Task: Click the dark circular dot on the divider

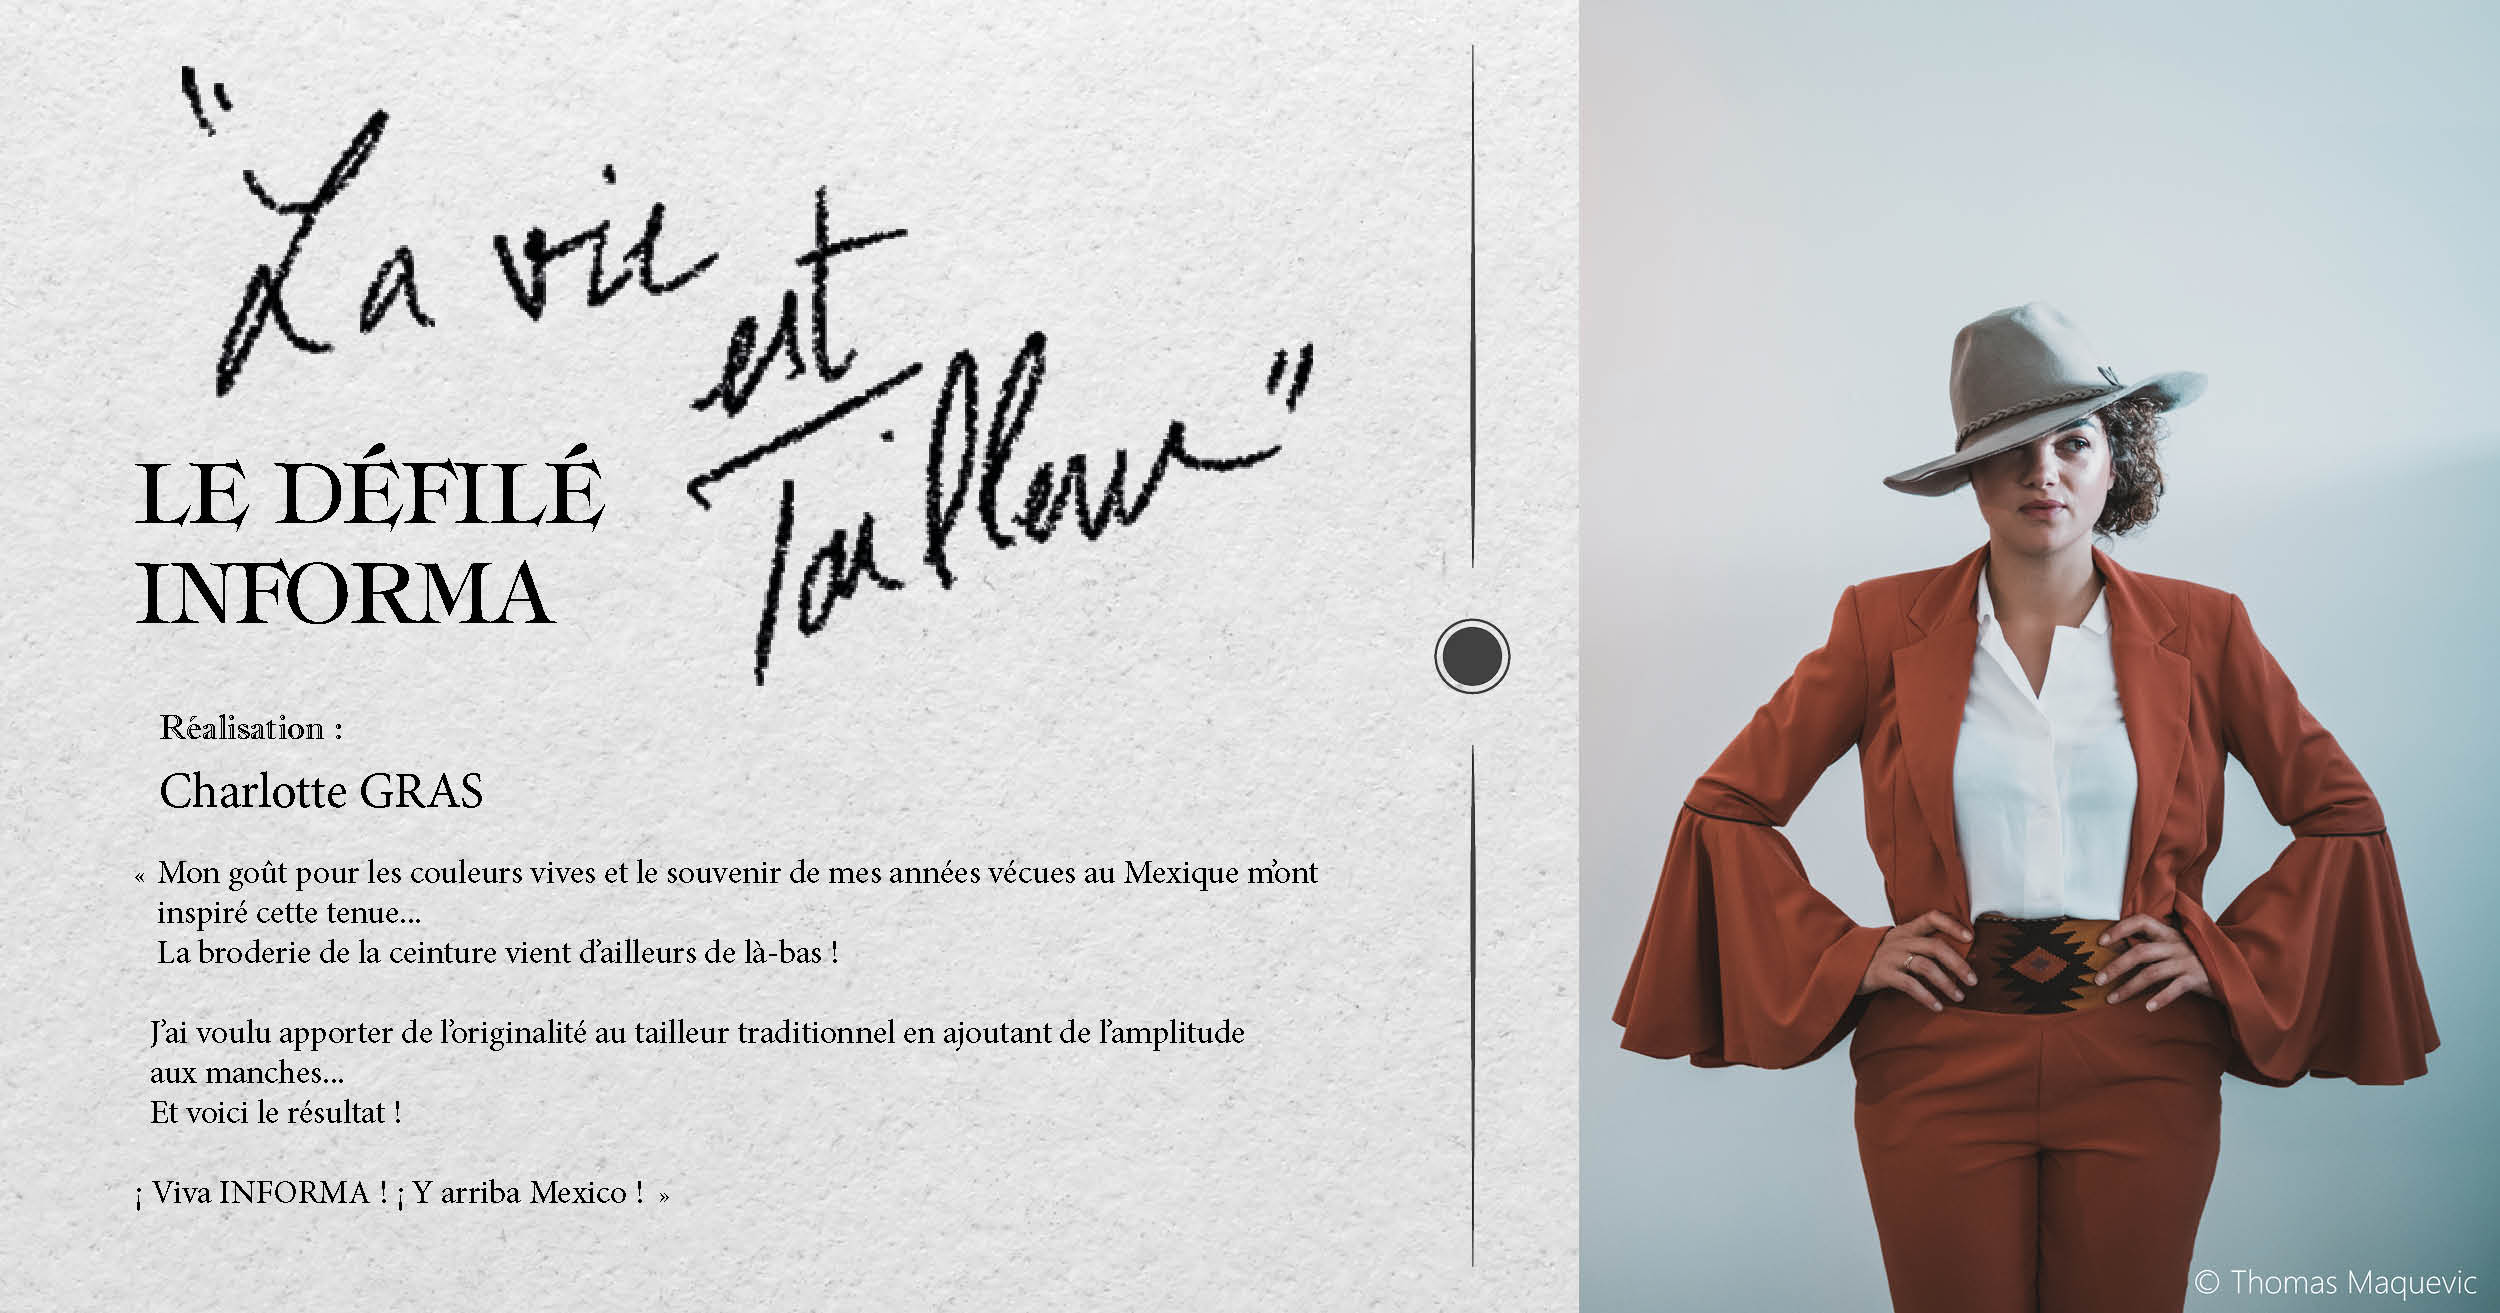Action: [x=1472, y=656]
